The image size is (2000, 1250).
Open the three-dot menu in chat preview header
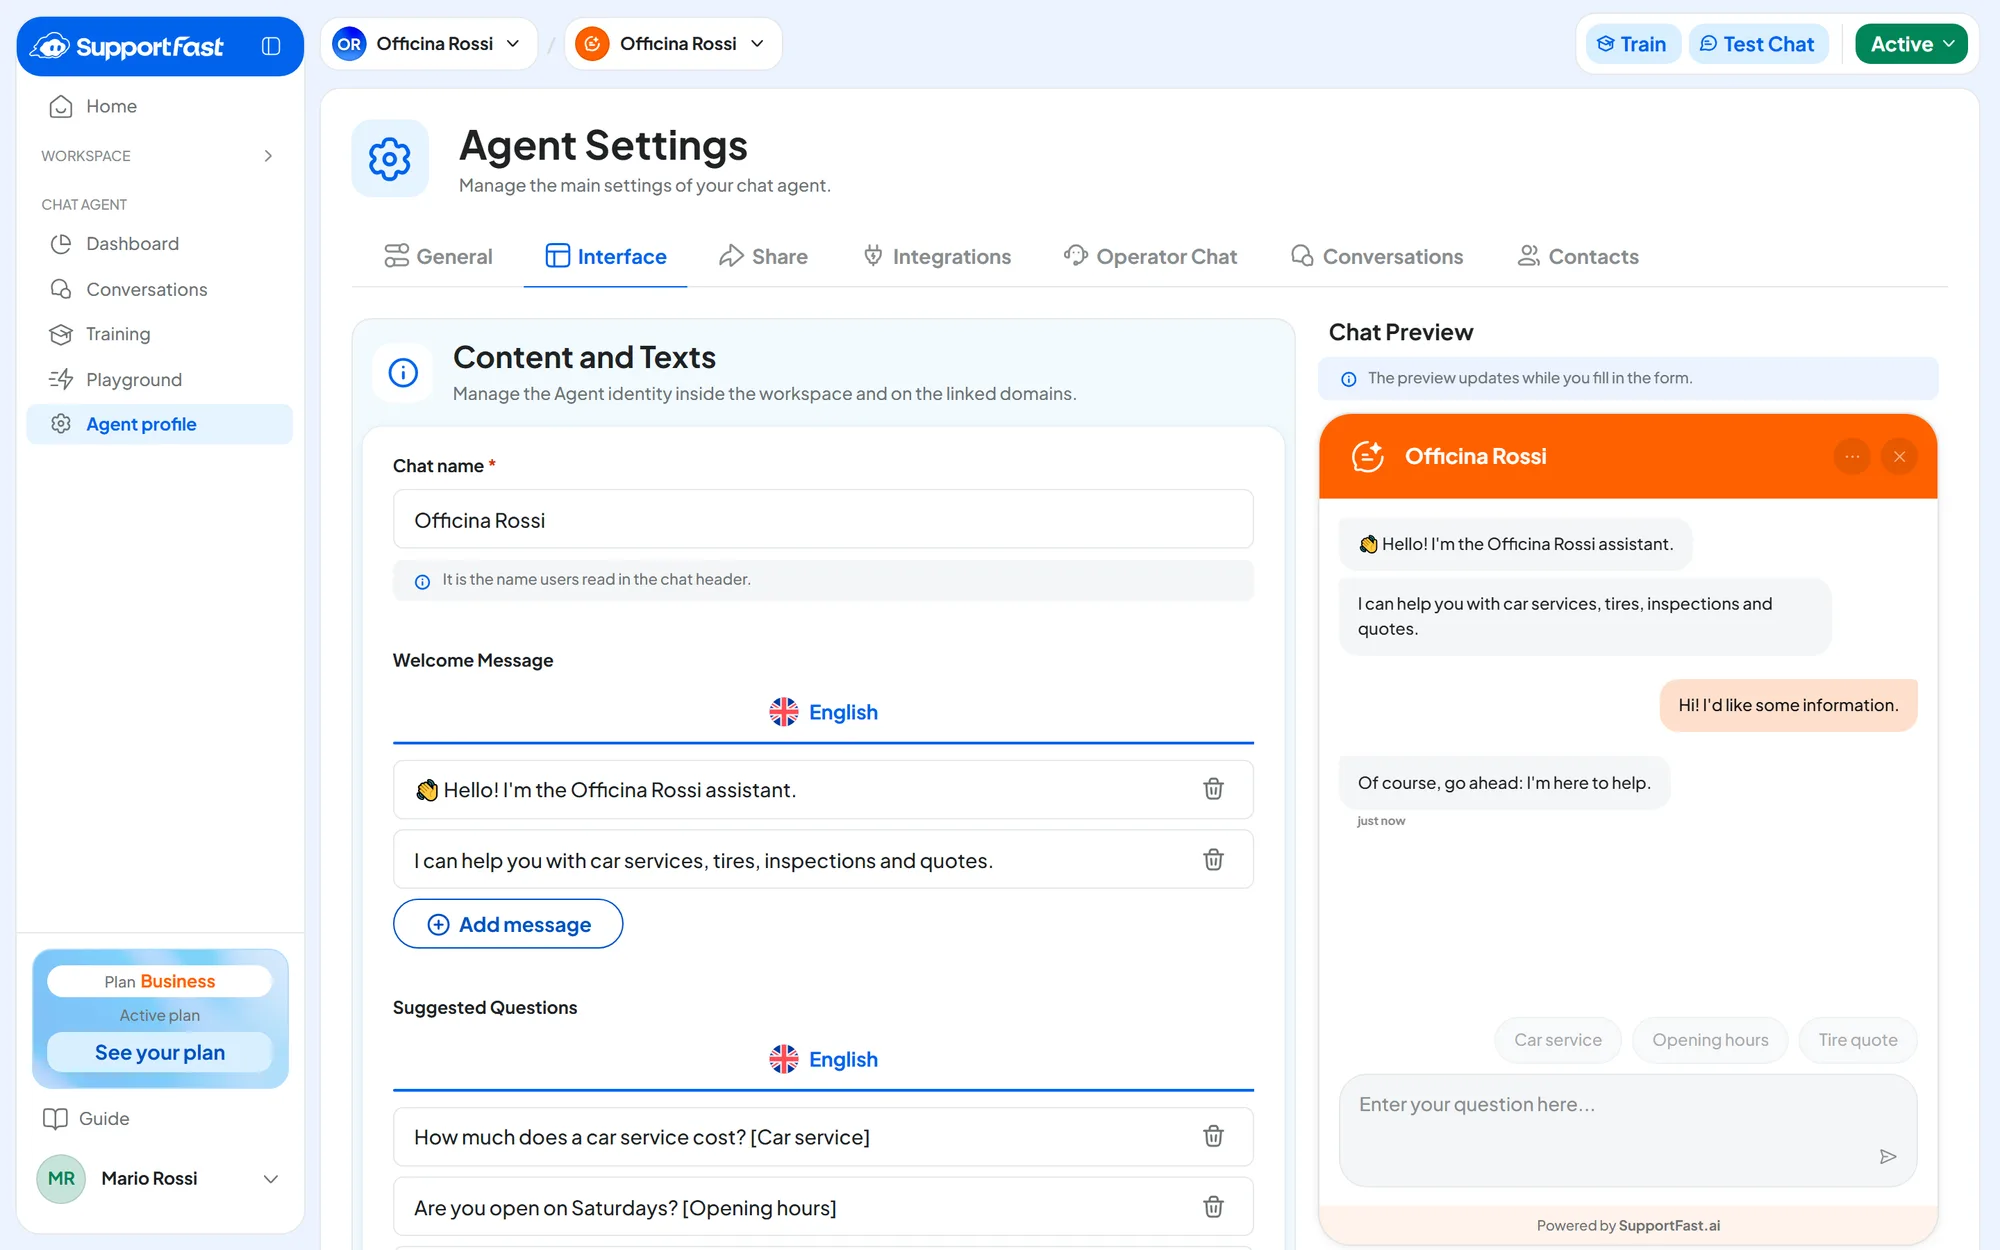[x=1852, y=457]
